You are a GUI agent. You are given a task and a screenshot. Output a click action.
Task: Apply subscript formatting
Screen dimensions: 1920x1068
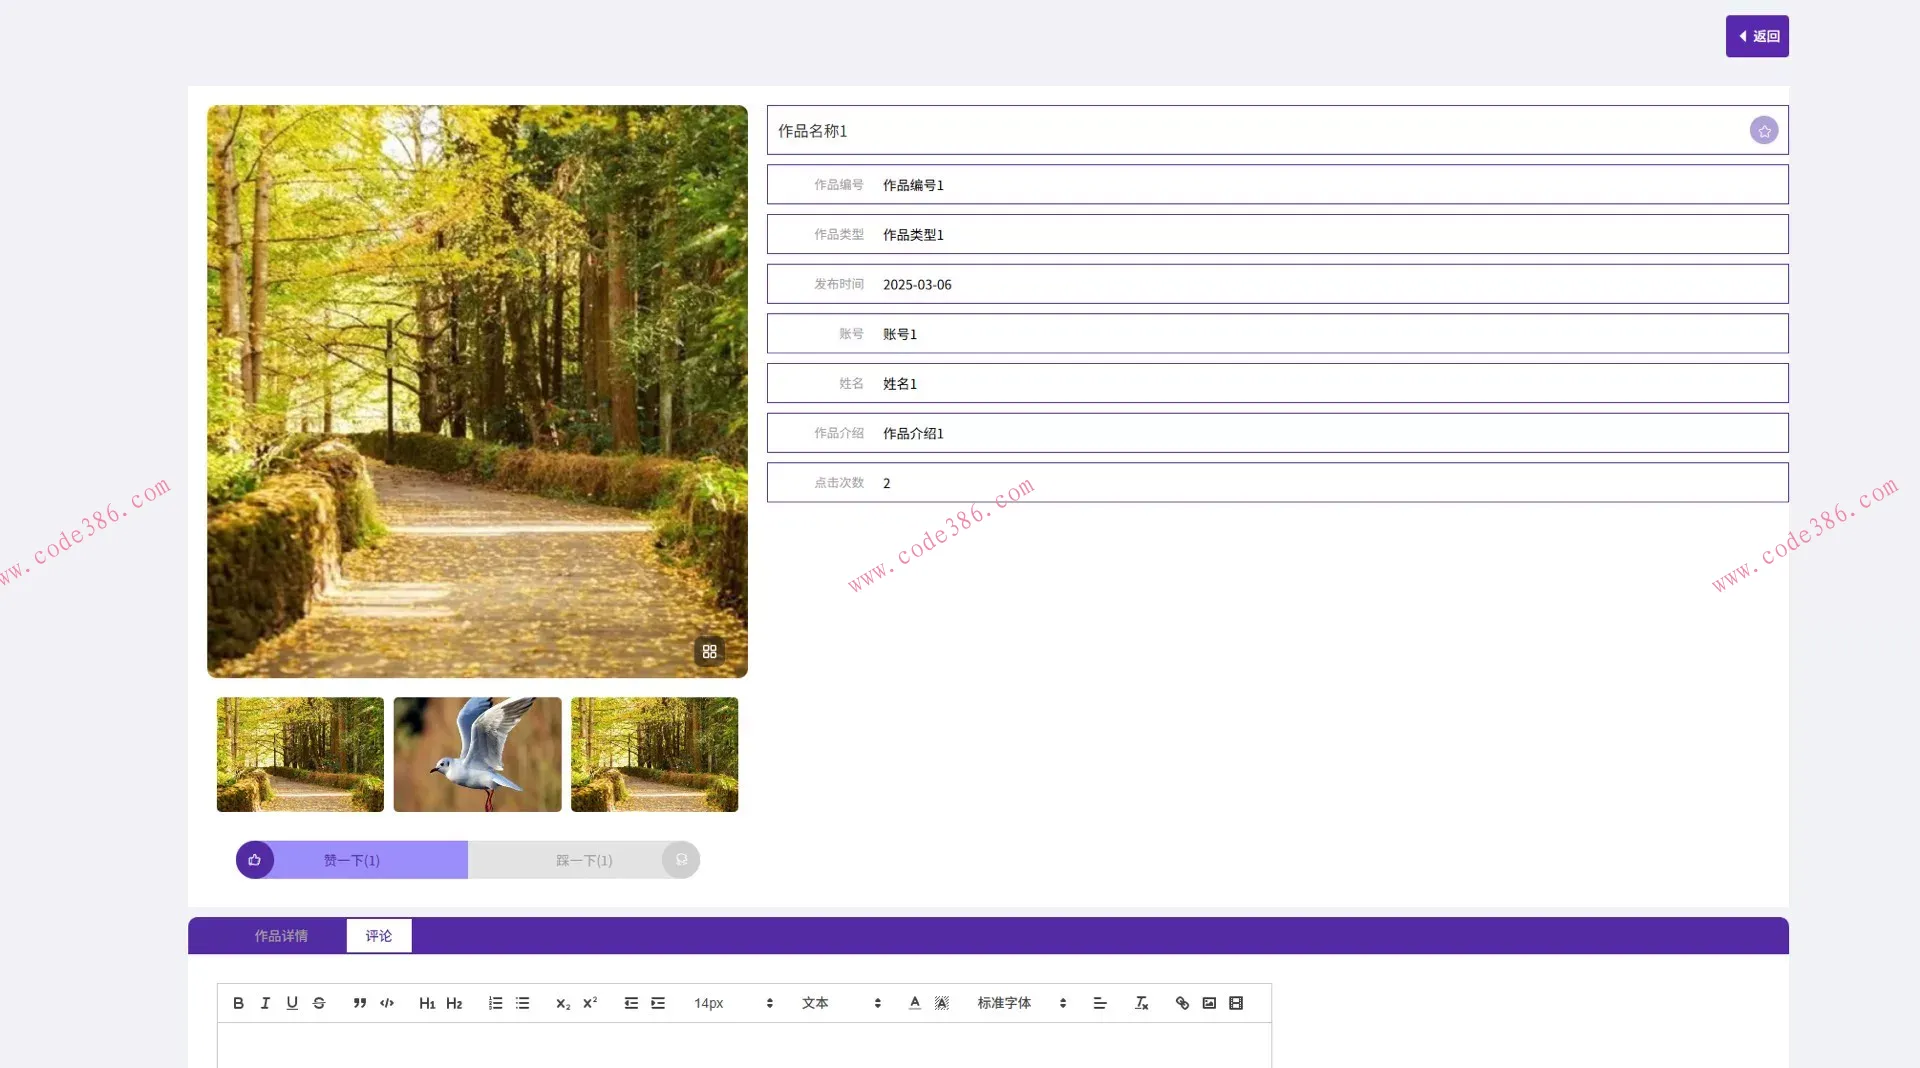(x=563, y=1003)
